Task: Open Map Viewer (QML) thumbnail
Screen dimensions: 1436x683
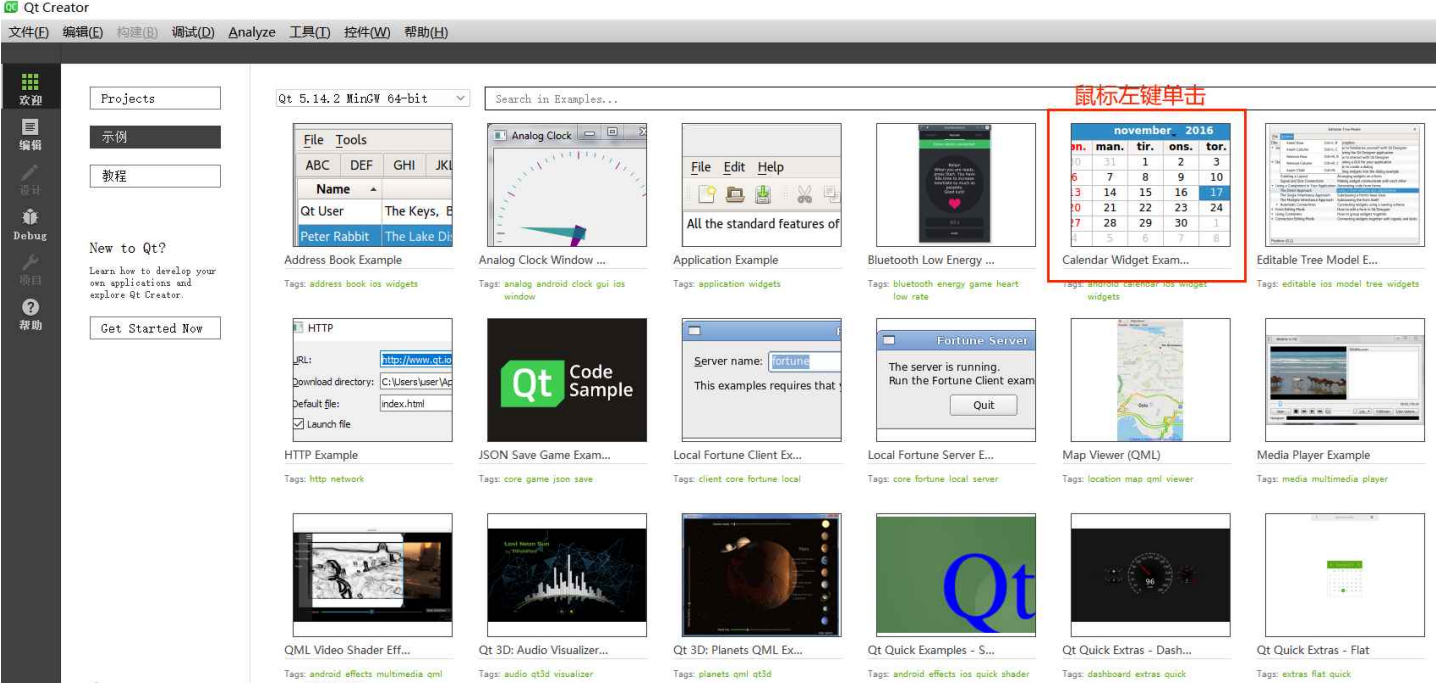Action: (x=1150, y=380)
